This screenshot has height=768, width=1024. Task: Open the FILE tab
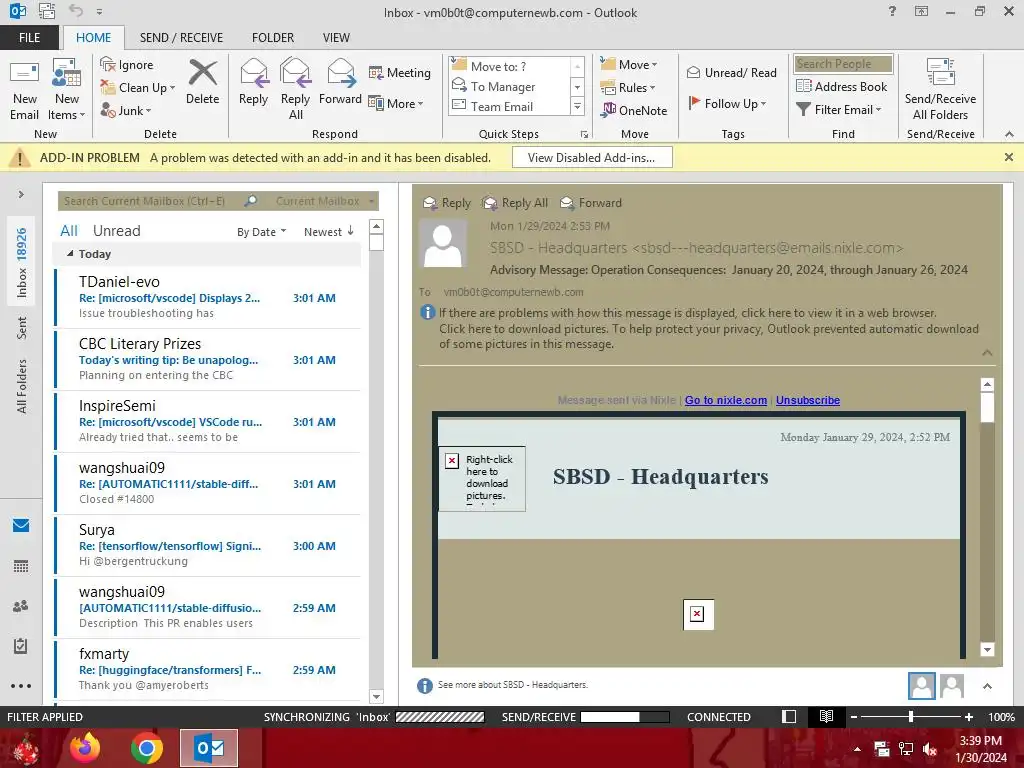point(29,38)
